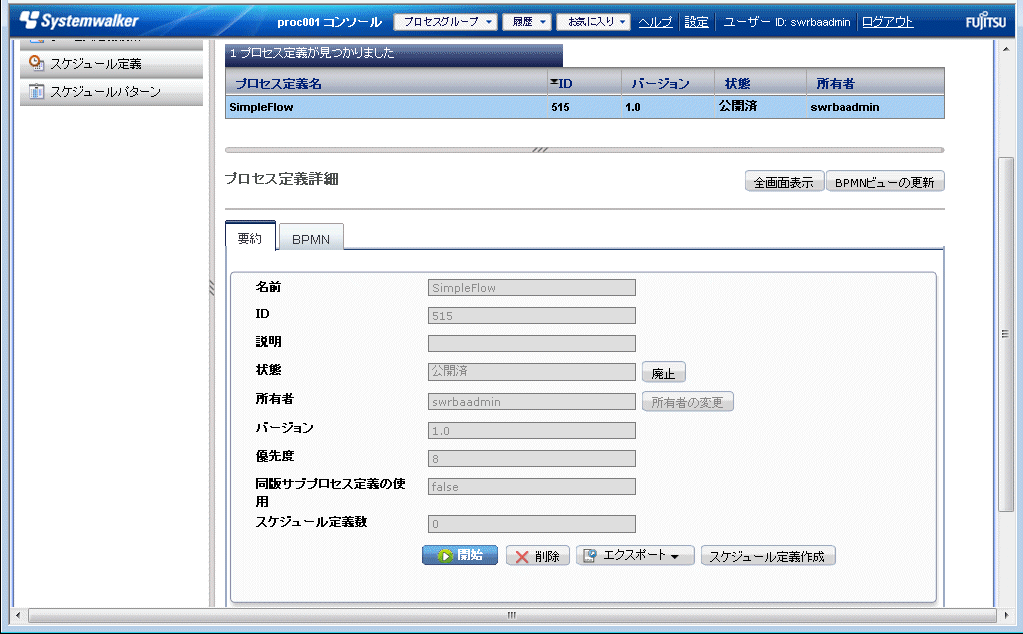The height and width of the screenshot is (634, 1023).
Task: Click the Systemwalker logo icon
Action: pos(30,21)
